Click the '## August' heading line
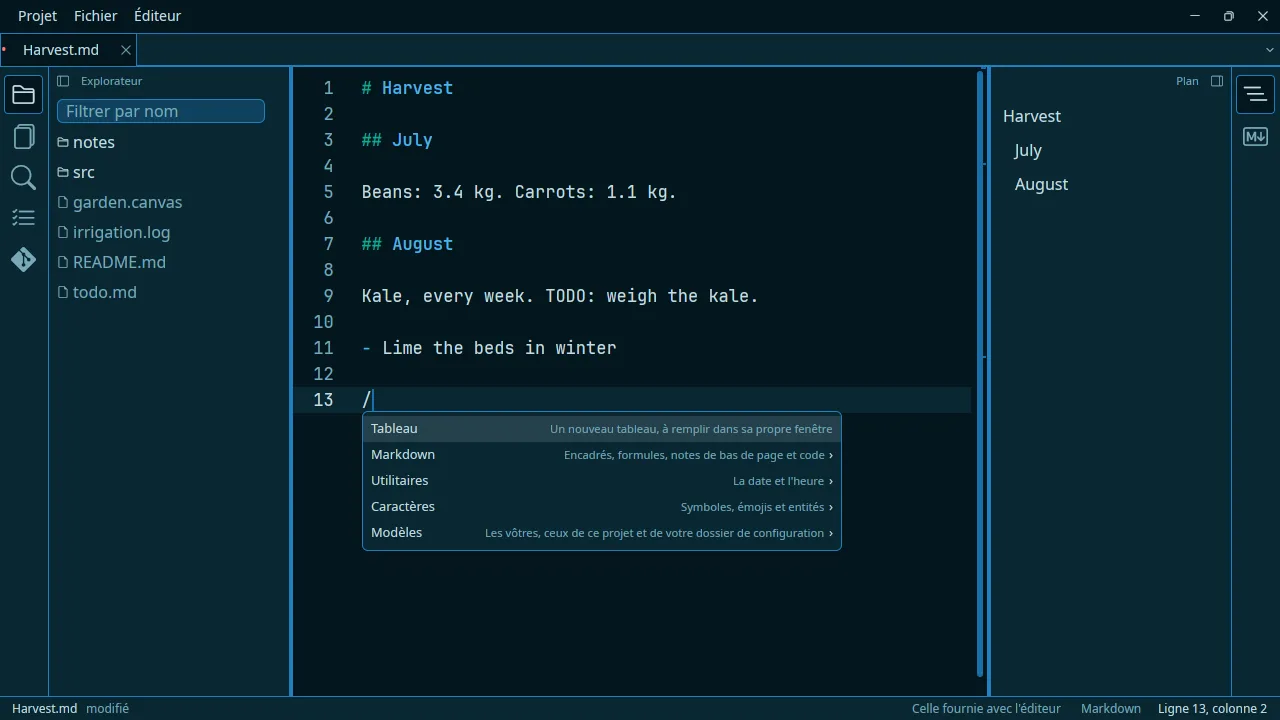 407,244
